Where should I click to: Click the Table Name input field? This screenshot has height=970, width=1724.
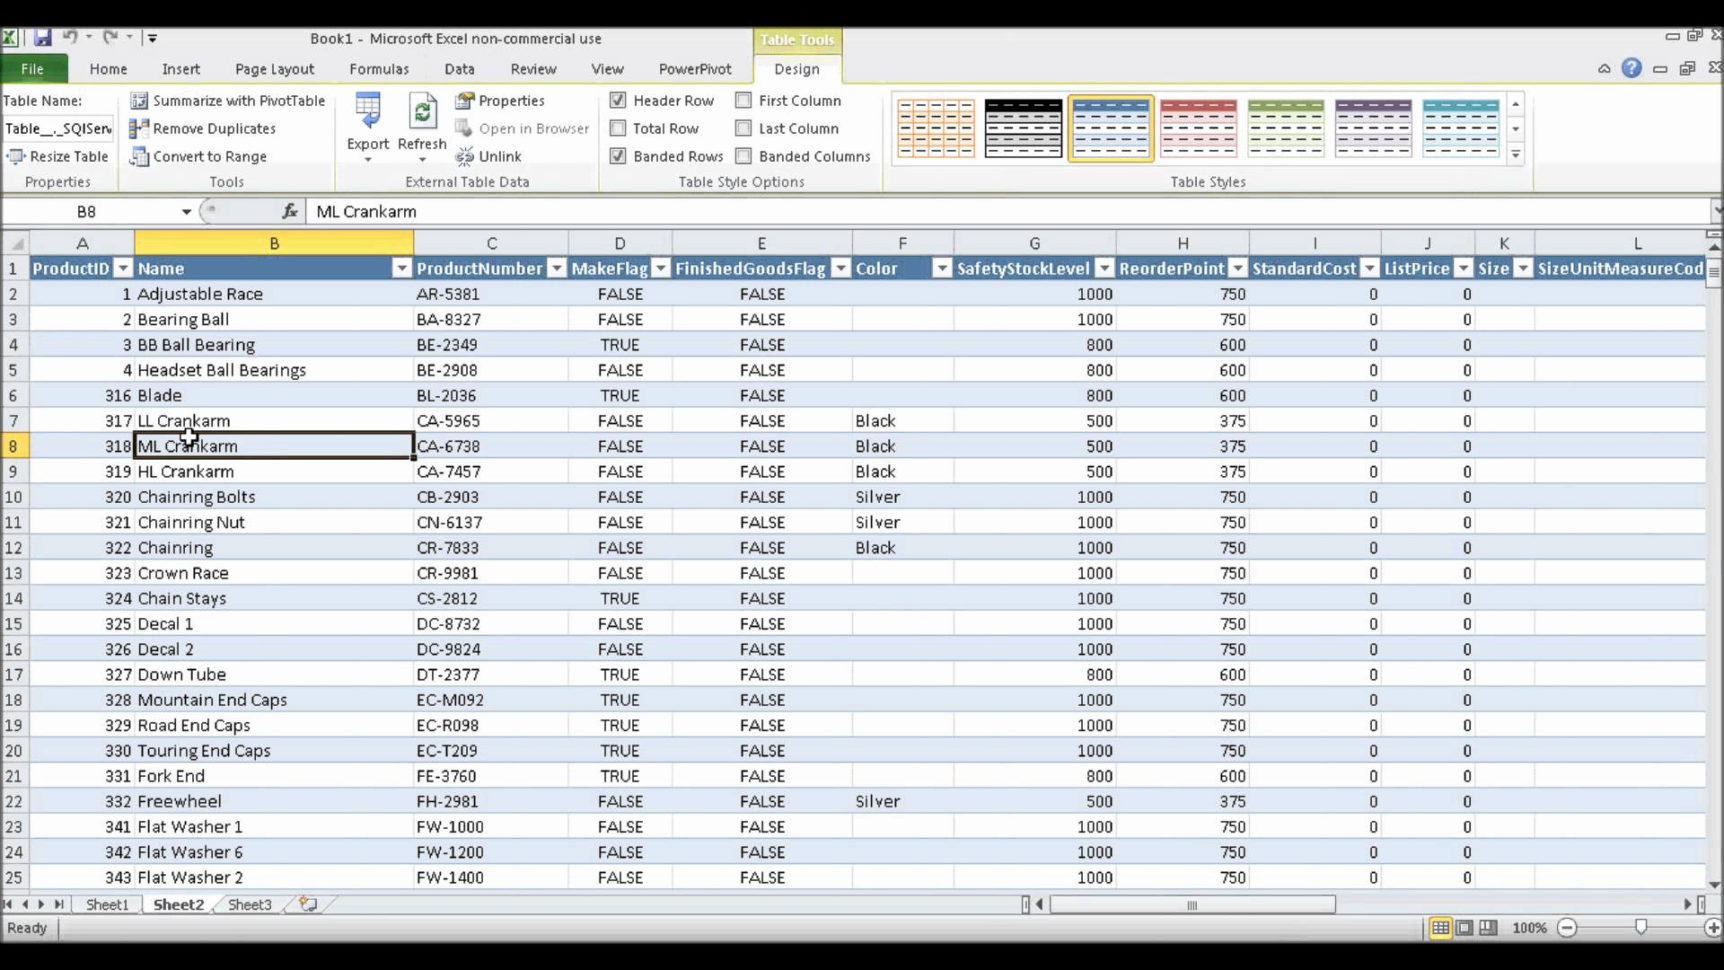tap(57, 128)
